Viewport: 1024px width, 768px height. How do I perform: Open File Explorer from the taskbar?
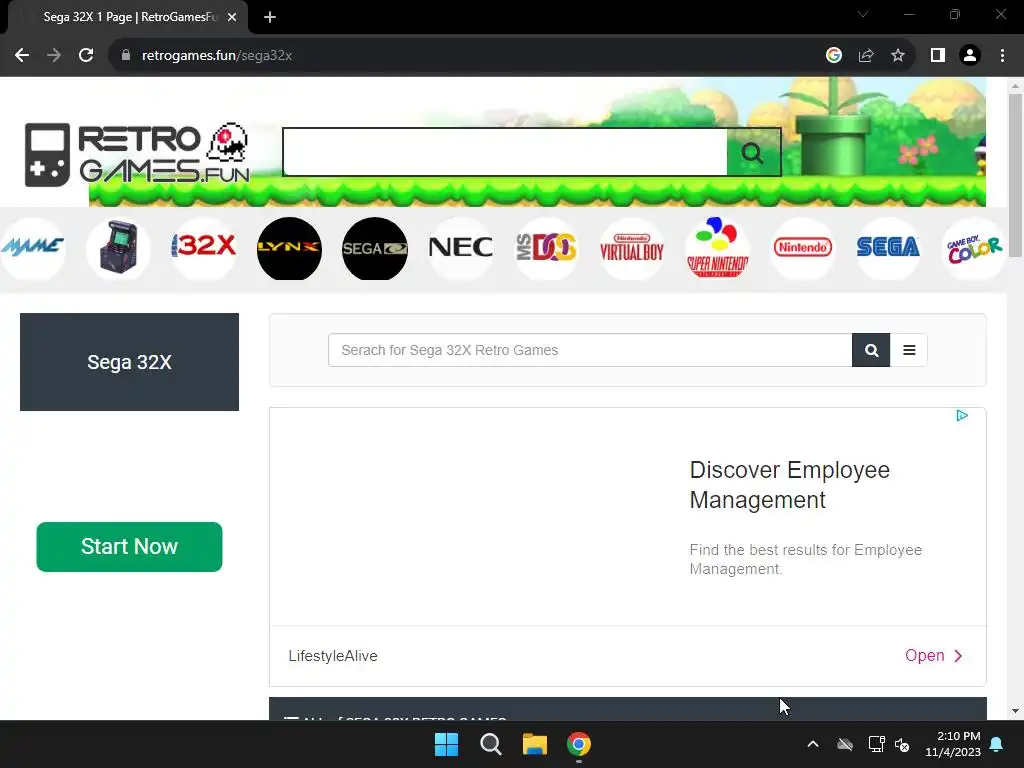point(535,744)
